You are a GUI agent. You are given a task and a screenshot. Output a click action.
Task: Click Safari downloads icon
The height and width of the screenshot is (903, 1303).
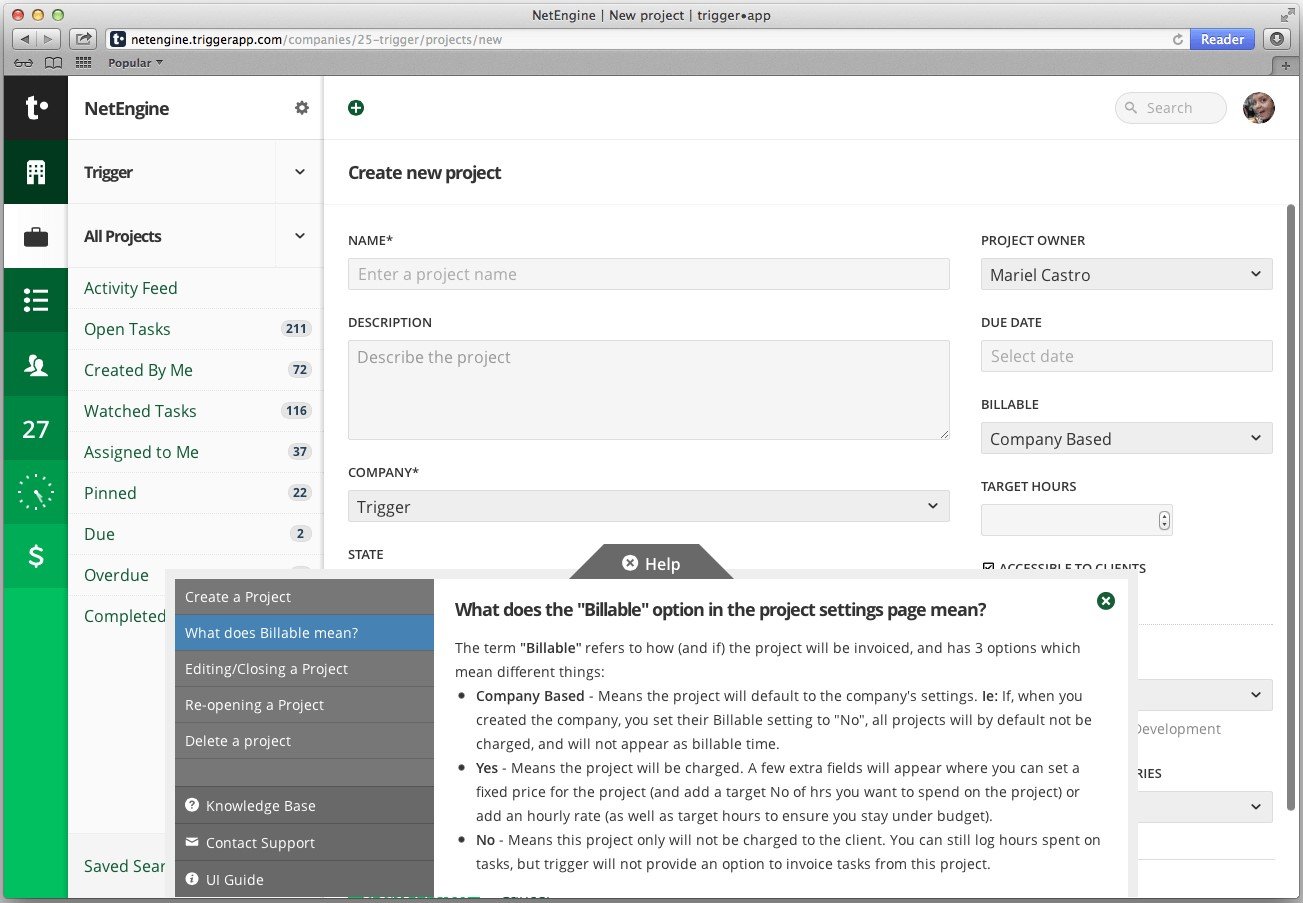pos(1277,39)
